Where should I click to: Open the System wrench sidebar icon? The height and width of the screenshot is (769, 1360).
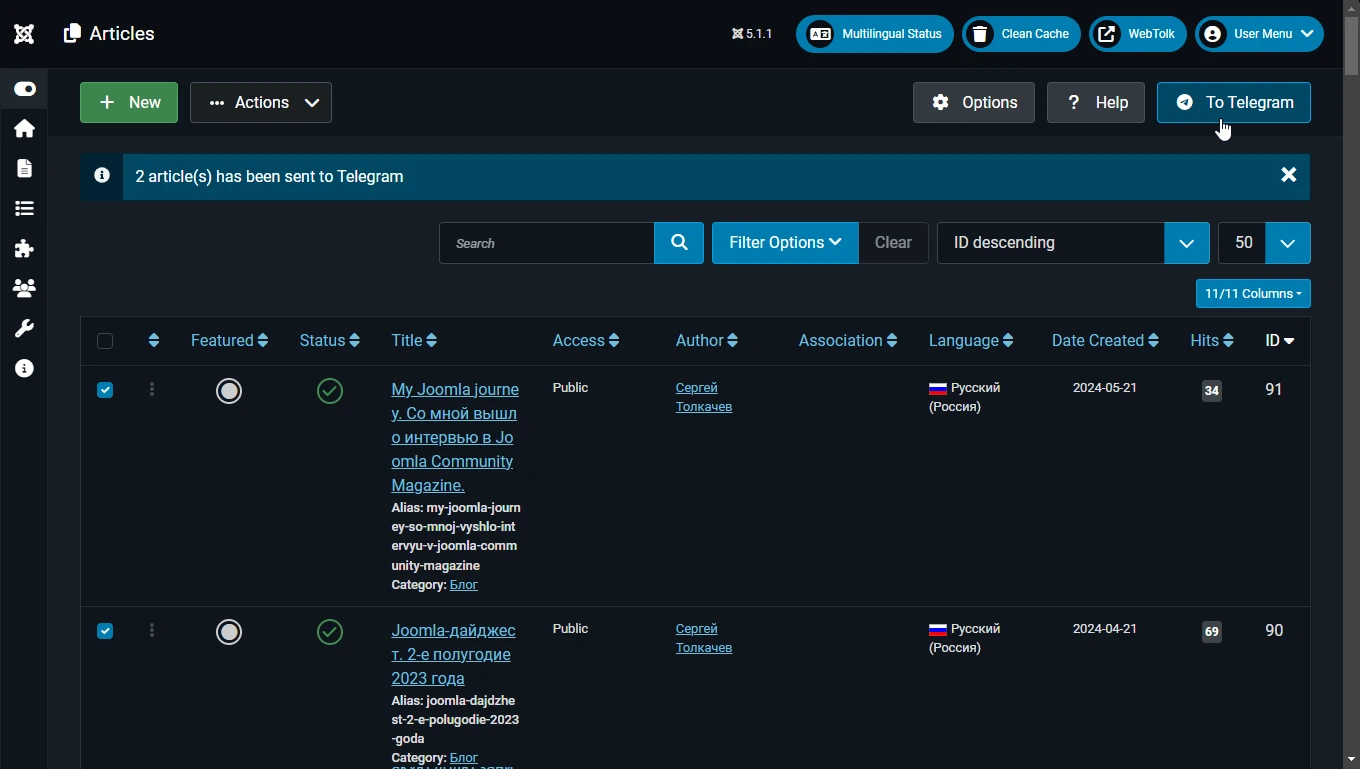click(24, 329)
